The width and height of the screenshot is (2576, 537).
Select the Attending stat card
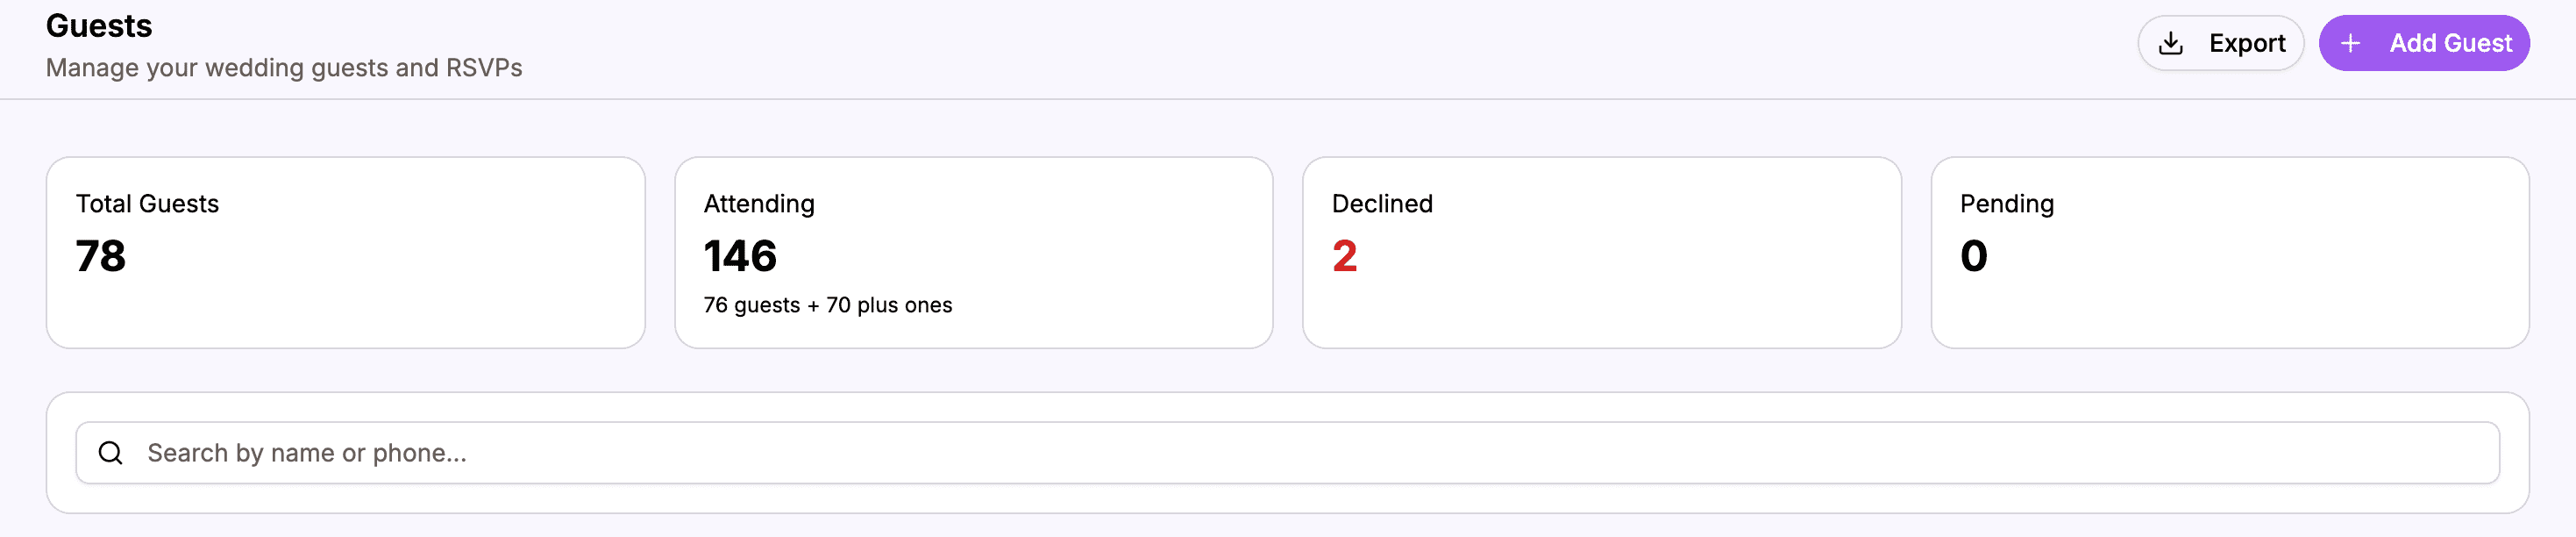pyautogui.click(x=974, y=252)
